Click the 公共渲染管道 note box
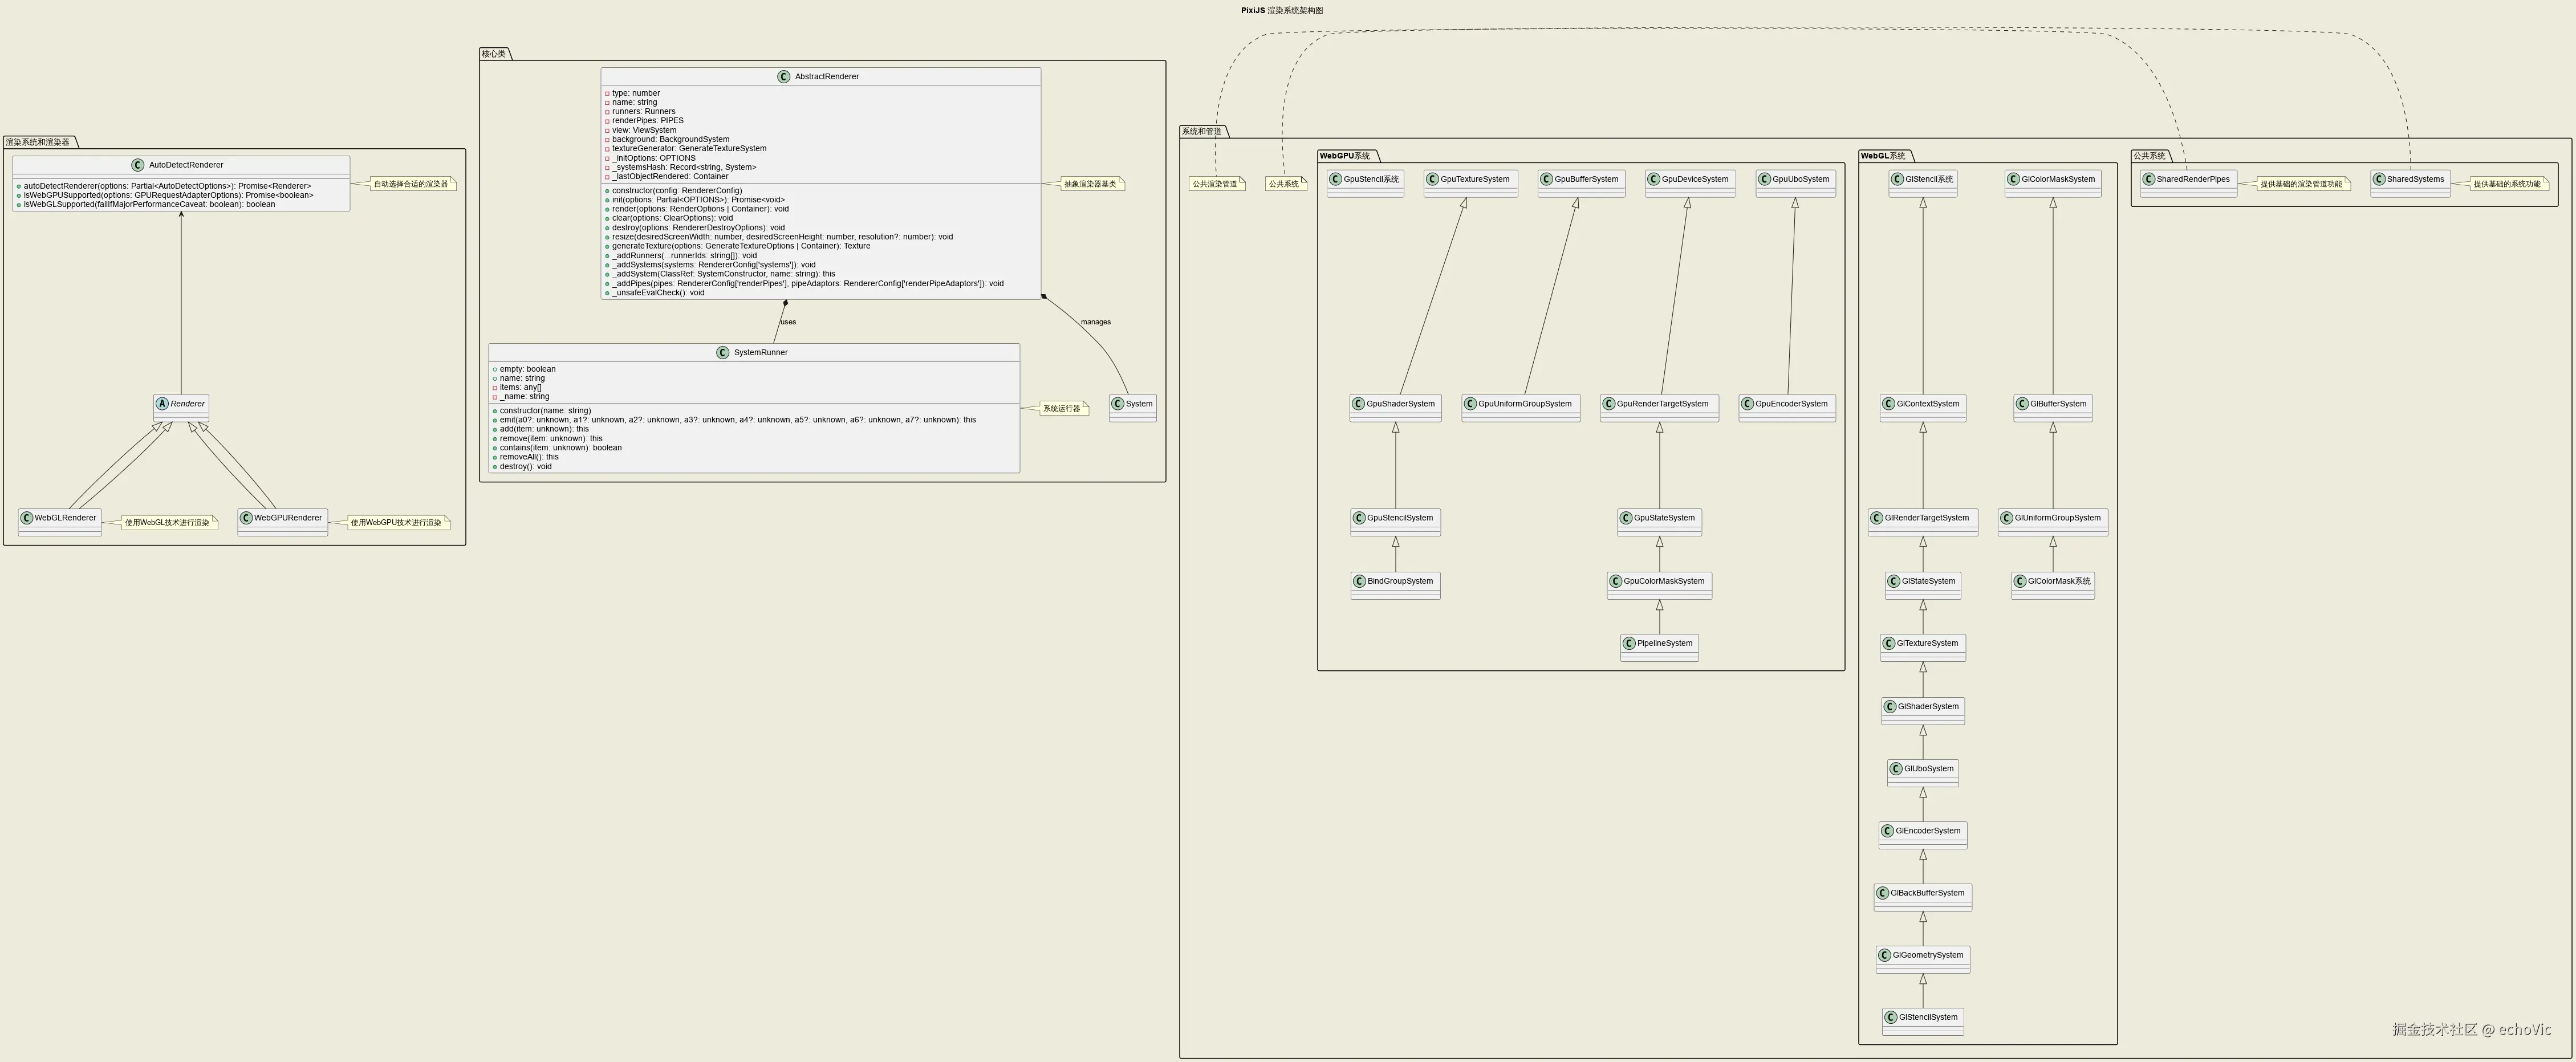 coord(1216,184)
